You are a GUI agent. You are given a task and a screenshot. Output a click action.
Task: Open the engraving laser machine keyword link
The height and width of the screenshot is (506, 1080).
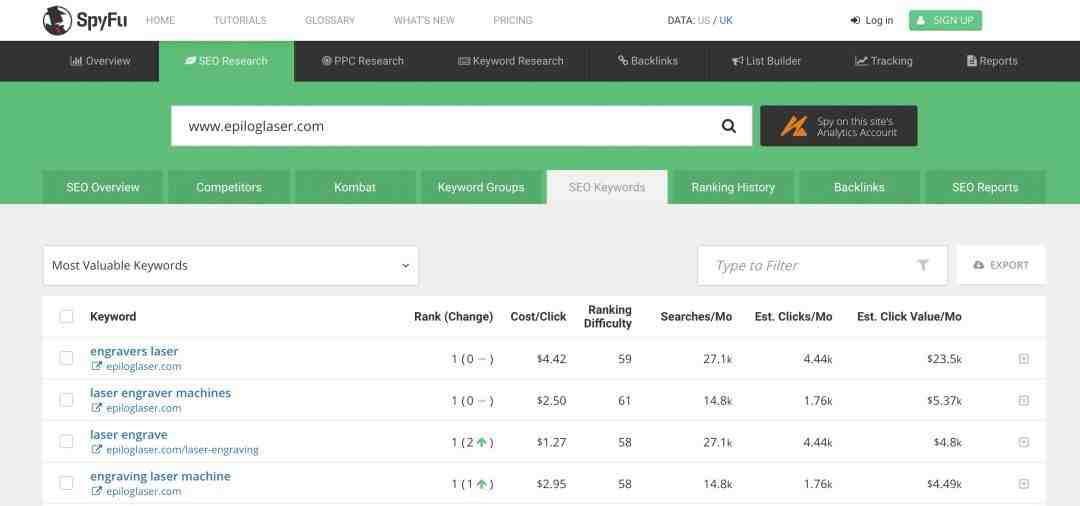(160, 476)
